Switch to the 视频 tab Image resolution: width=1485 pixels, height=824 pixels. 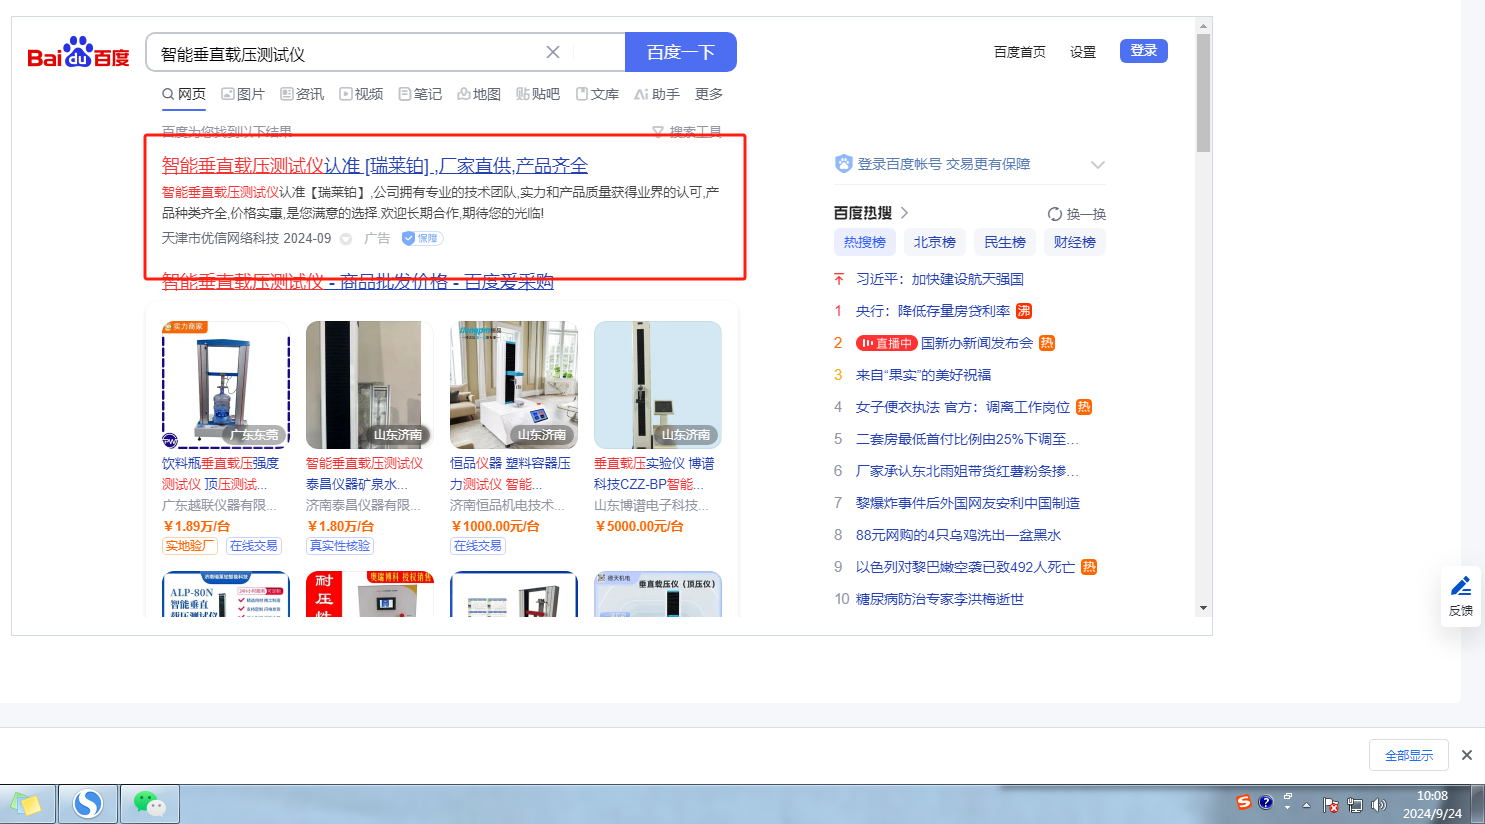tap(361, 94)
